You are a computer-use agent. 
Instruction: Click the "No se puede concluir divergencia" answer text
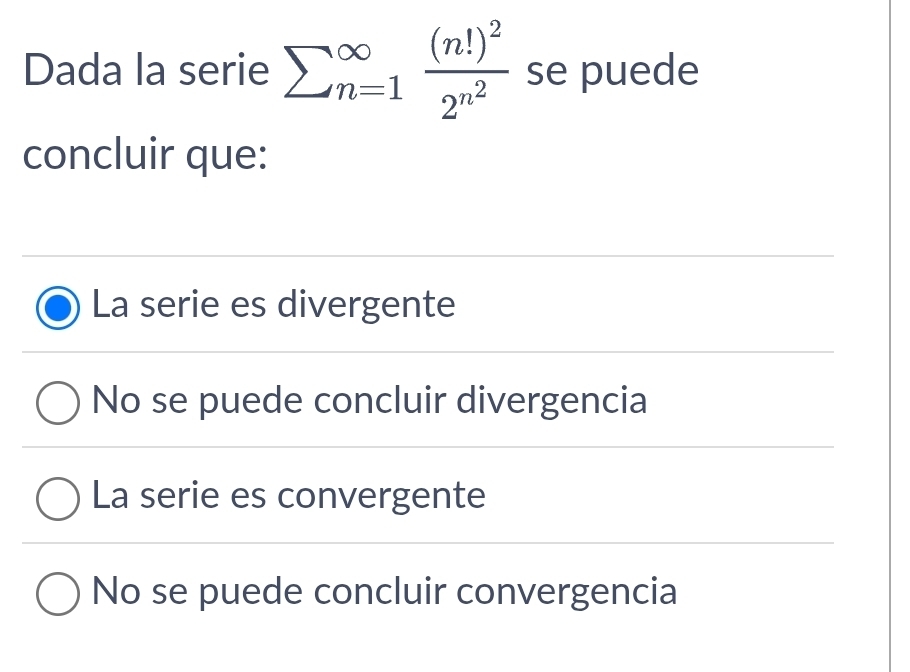pos(369,401)
